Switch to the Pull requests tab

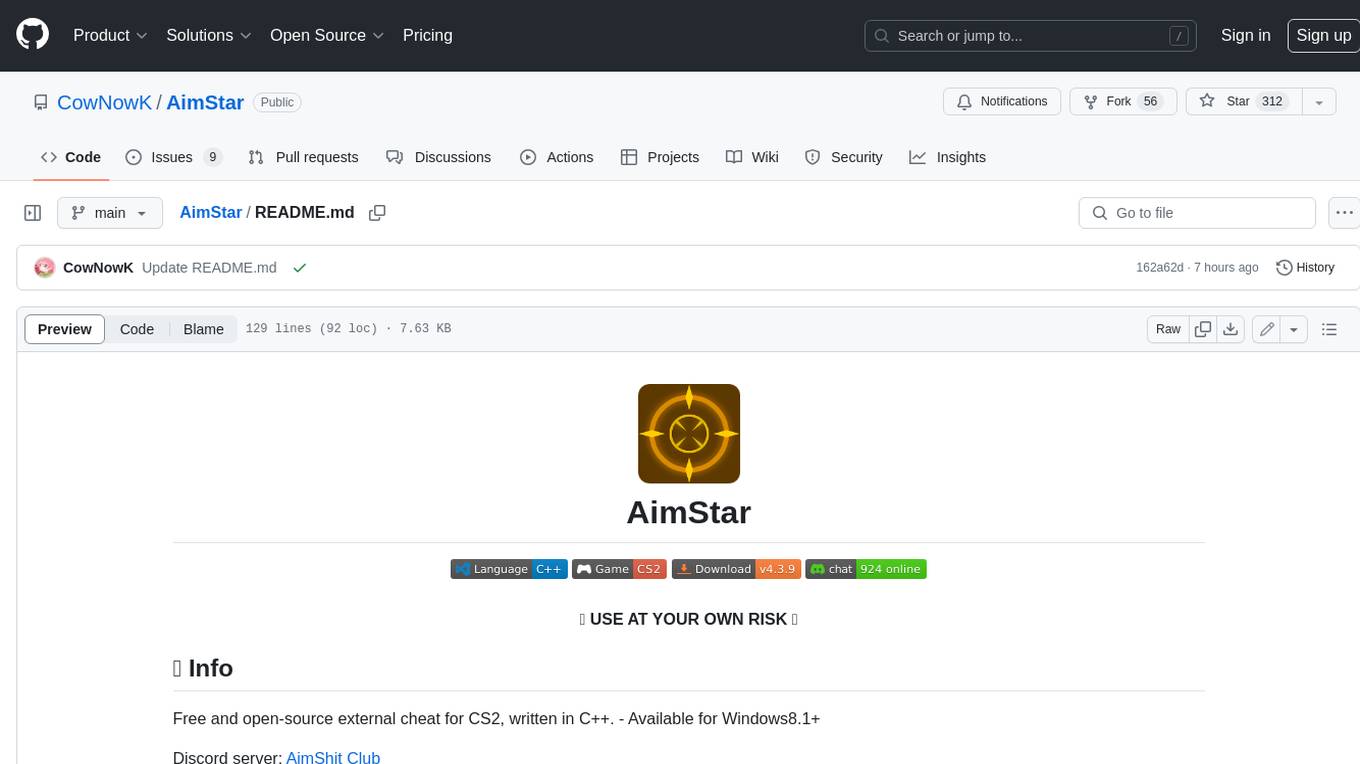pos(303,157)
